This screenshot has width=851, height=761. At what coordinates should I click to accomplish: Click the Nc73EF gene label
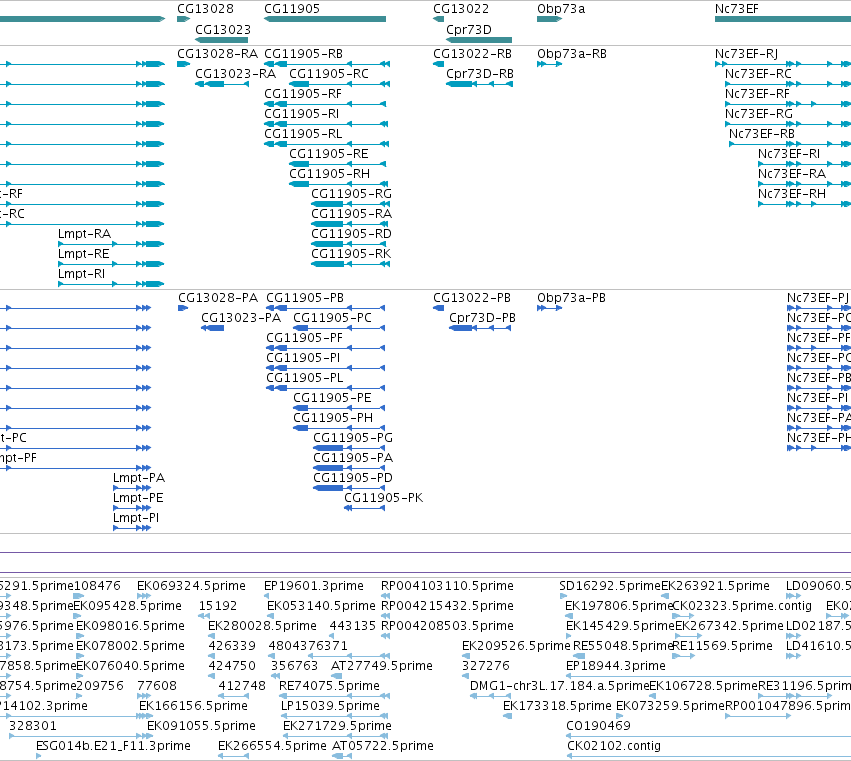736,9
